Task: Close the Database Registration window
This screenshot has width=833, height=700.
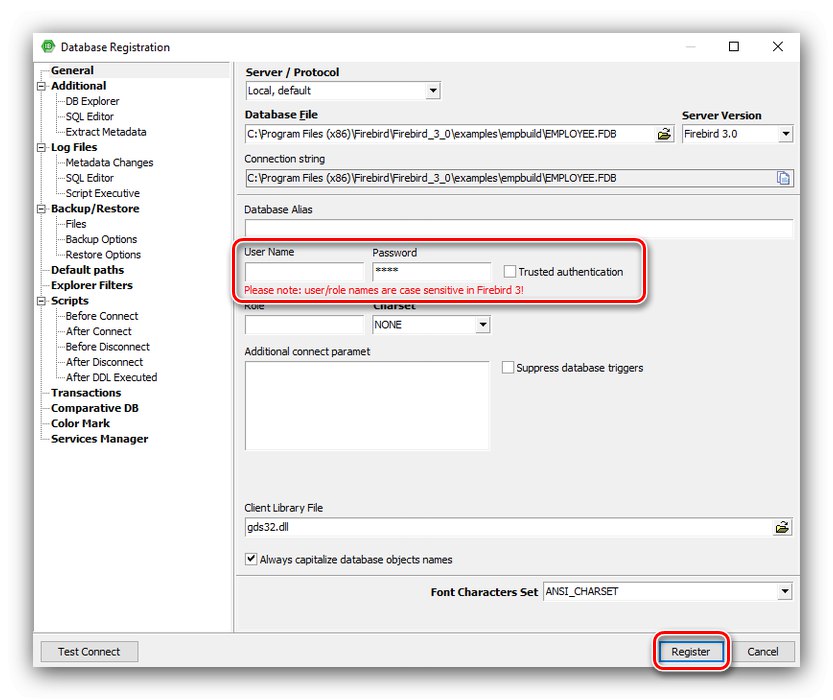Action: pyautogui.click(x=778, y=47)
